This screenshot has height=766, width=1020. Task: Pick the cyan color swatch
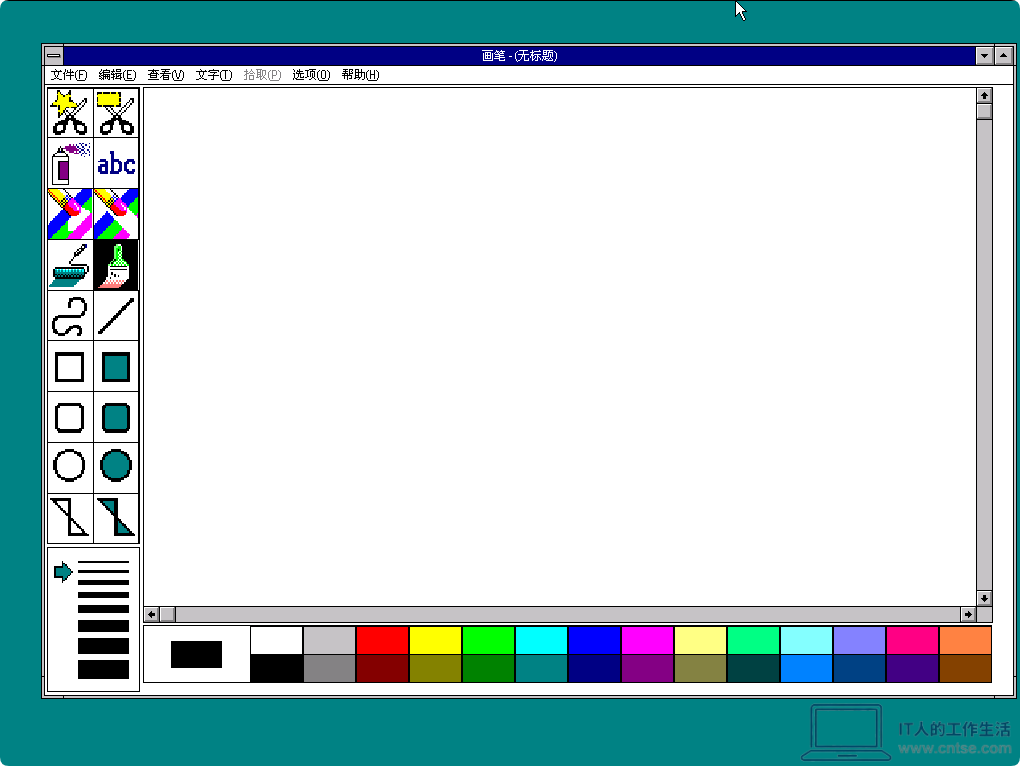click(542, 641)
